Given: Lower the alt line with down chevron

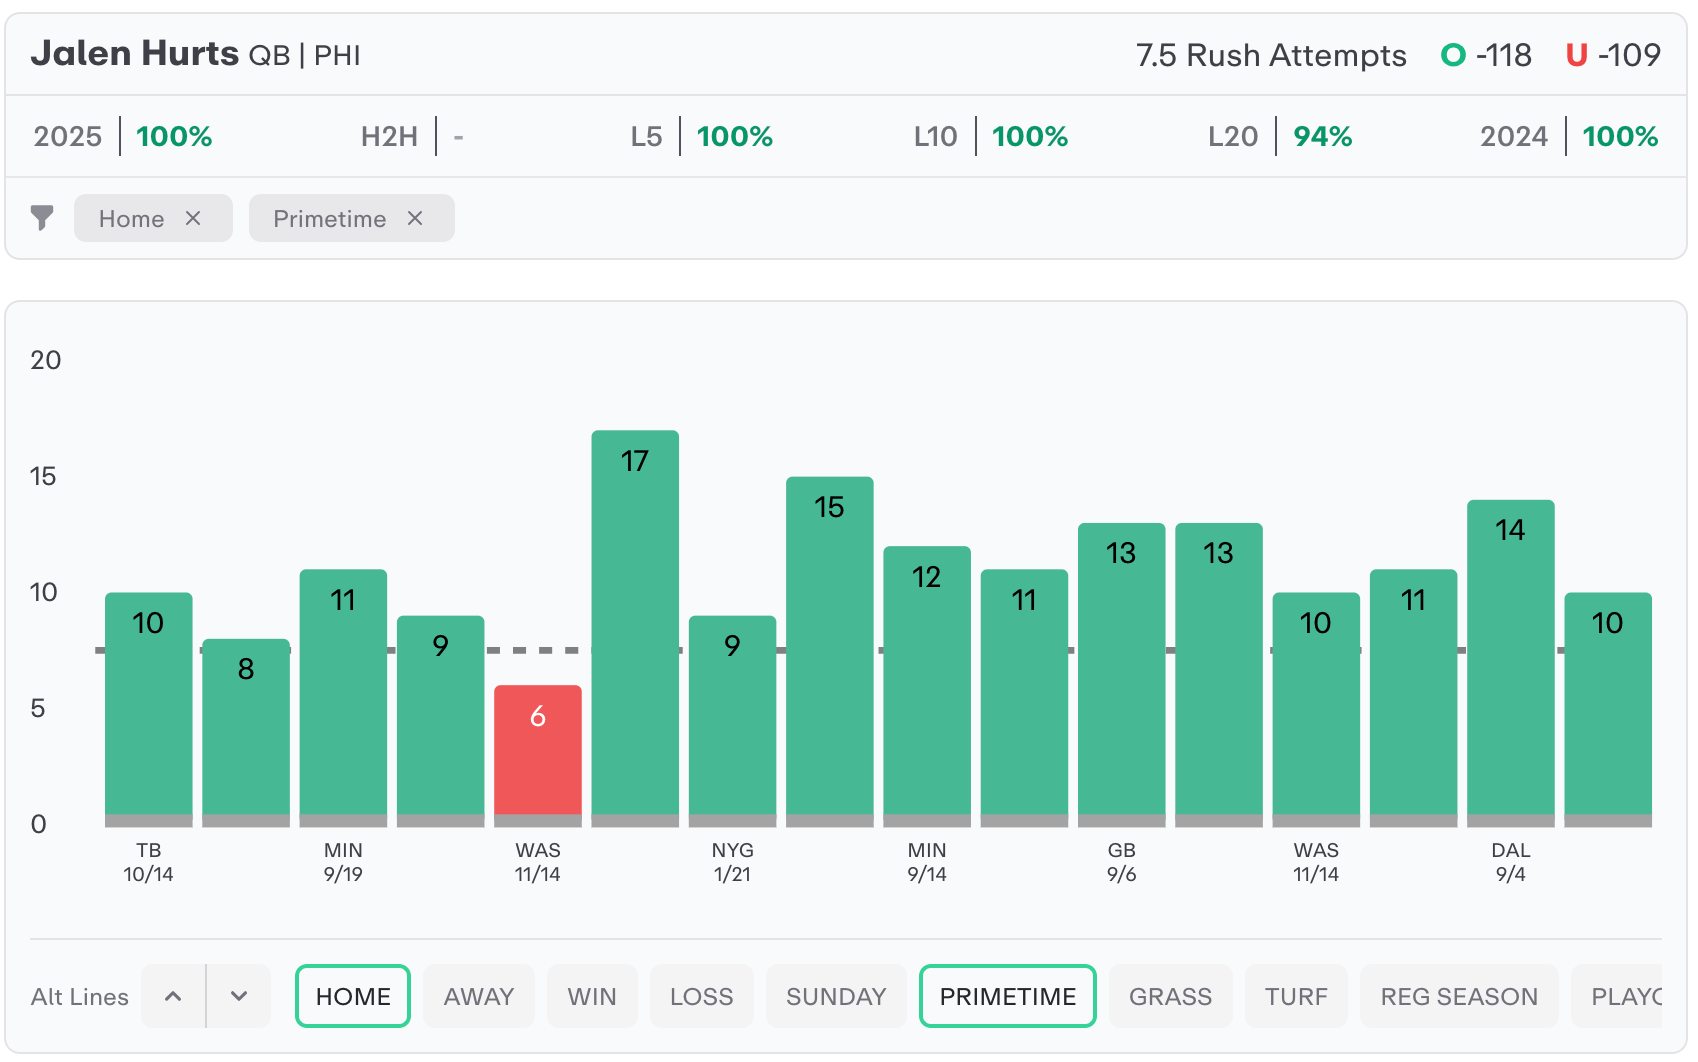Looking at the screenshot, I should coord(239,996).
